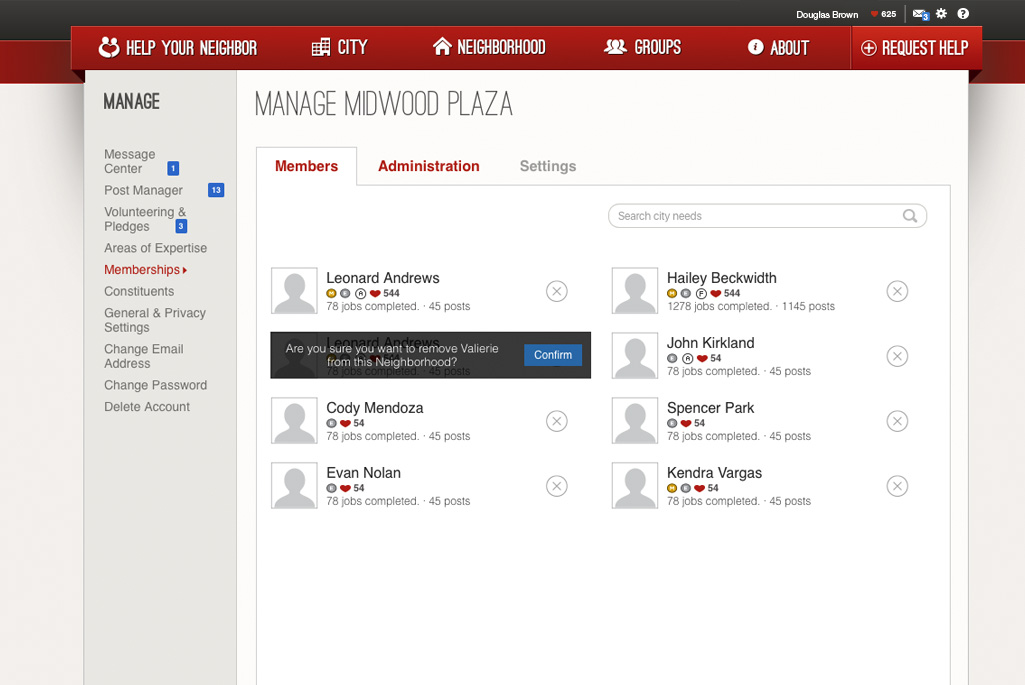Open the settings gear icon
The height and width of the screenshot is (685, 1025).
(941, 14)
